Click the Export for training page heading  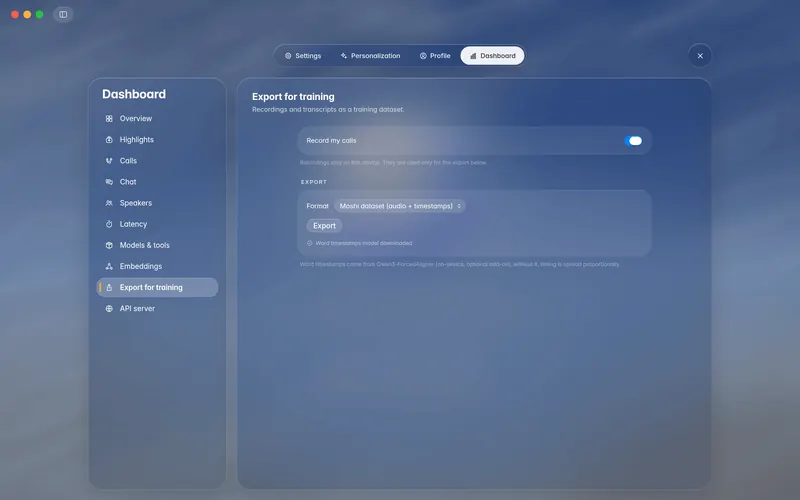point(293,97)
